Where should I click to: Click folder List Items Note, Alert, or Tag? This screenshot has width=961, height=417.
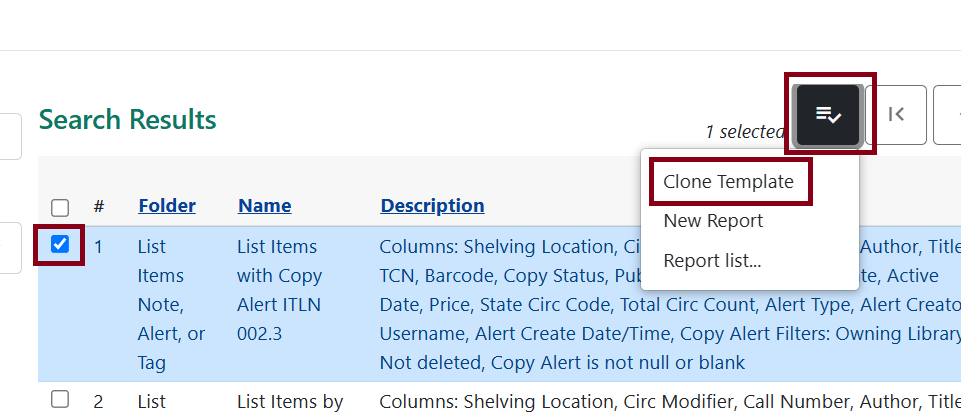171,304
